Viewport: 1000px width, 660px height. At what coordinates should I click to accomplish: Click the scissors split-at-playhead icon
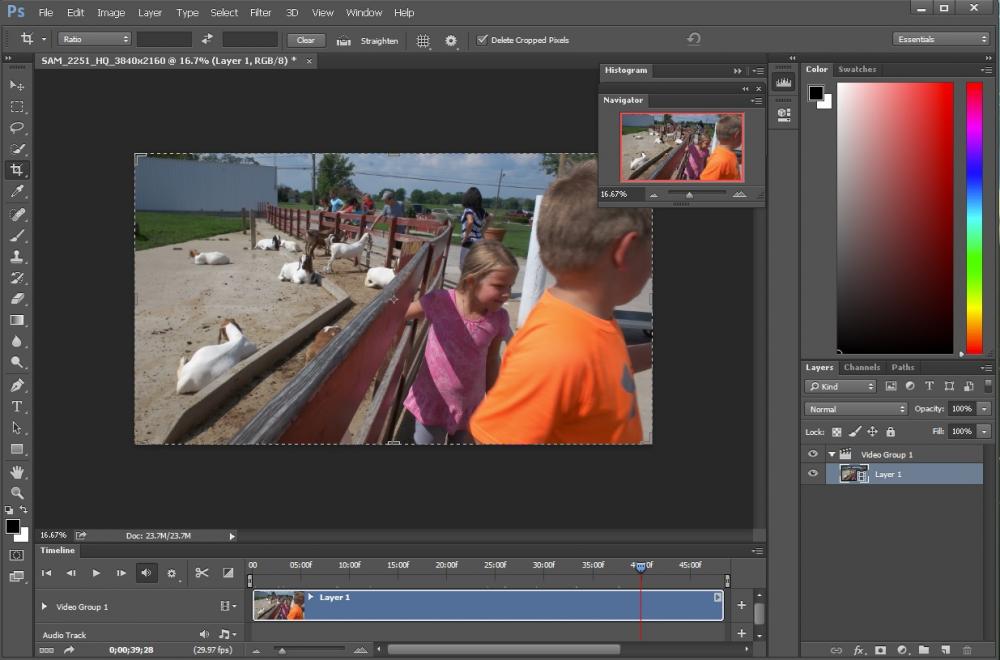[202, 573]
